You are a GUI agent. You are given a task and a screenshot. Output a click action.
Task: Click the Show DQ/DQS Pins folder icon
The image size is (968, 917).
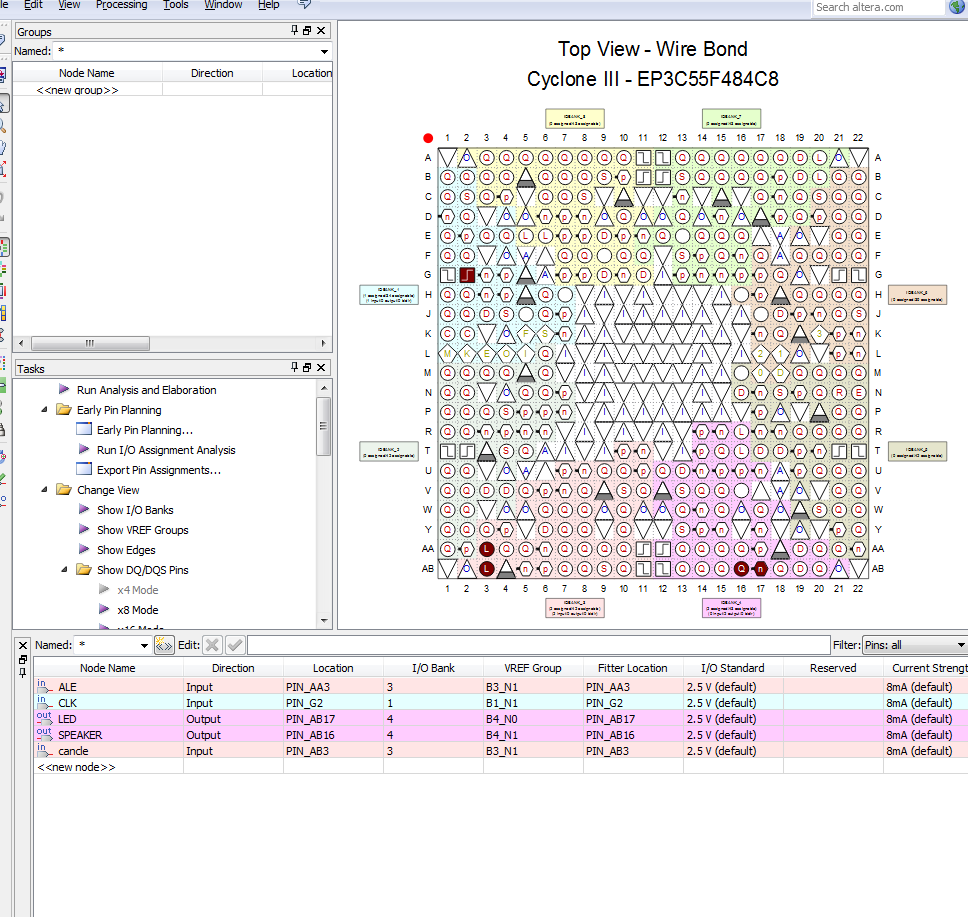click(x=83, y=569)
